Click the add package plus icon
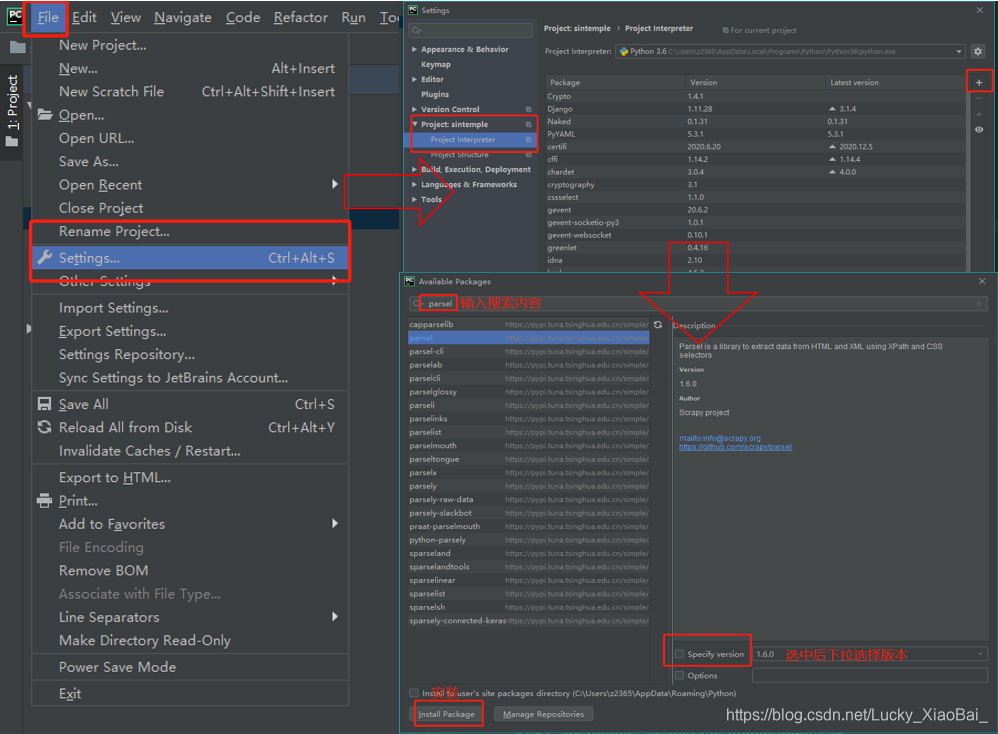Screen dimensions: 998x734 tap(979, 82)
